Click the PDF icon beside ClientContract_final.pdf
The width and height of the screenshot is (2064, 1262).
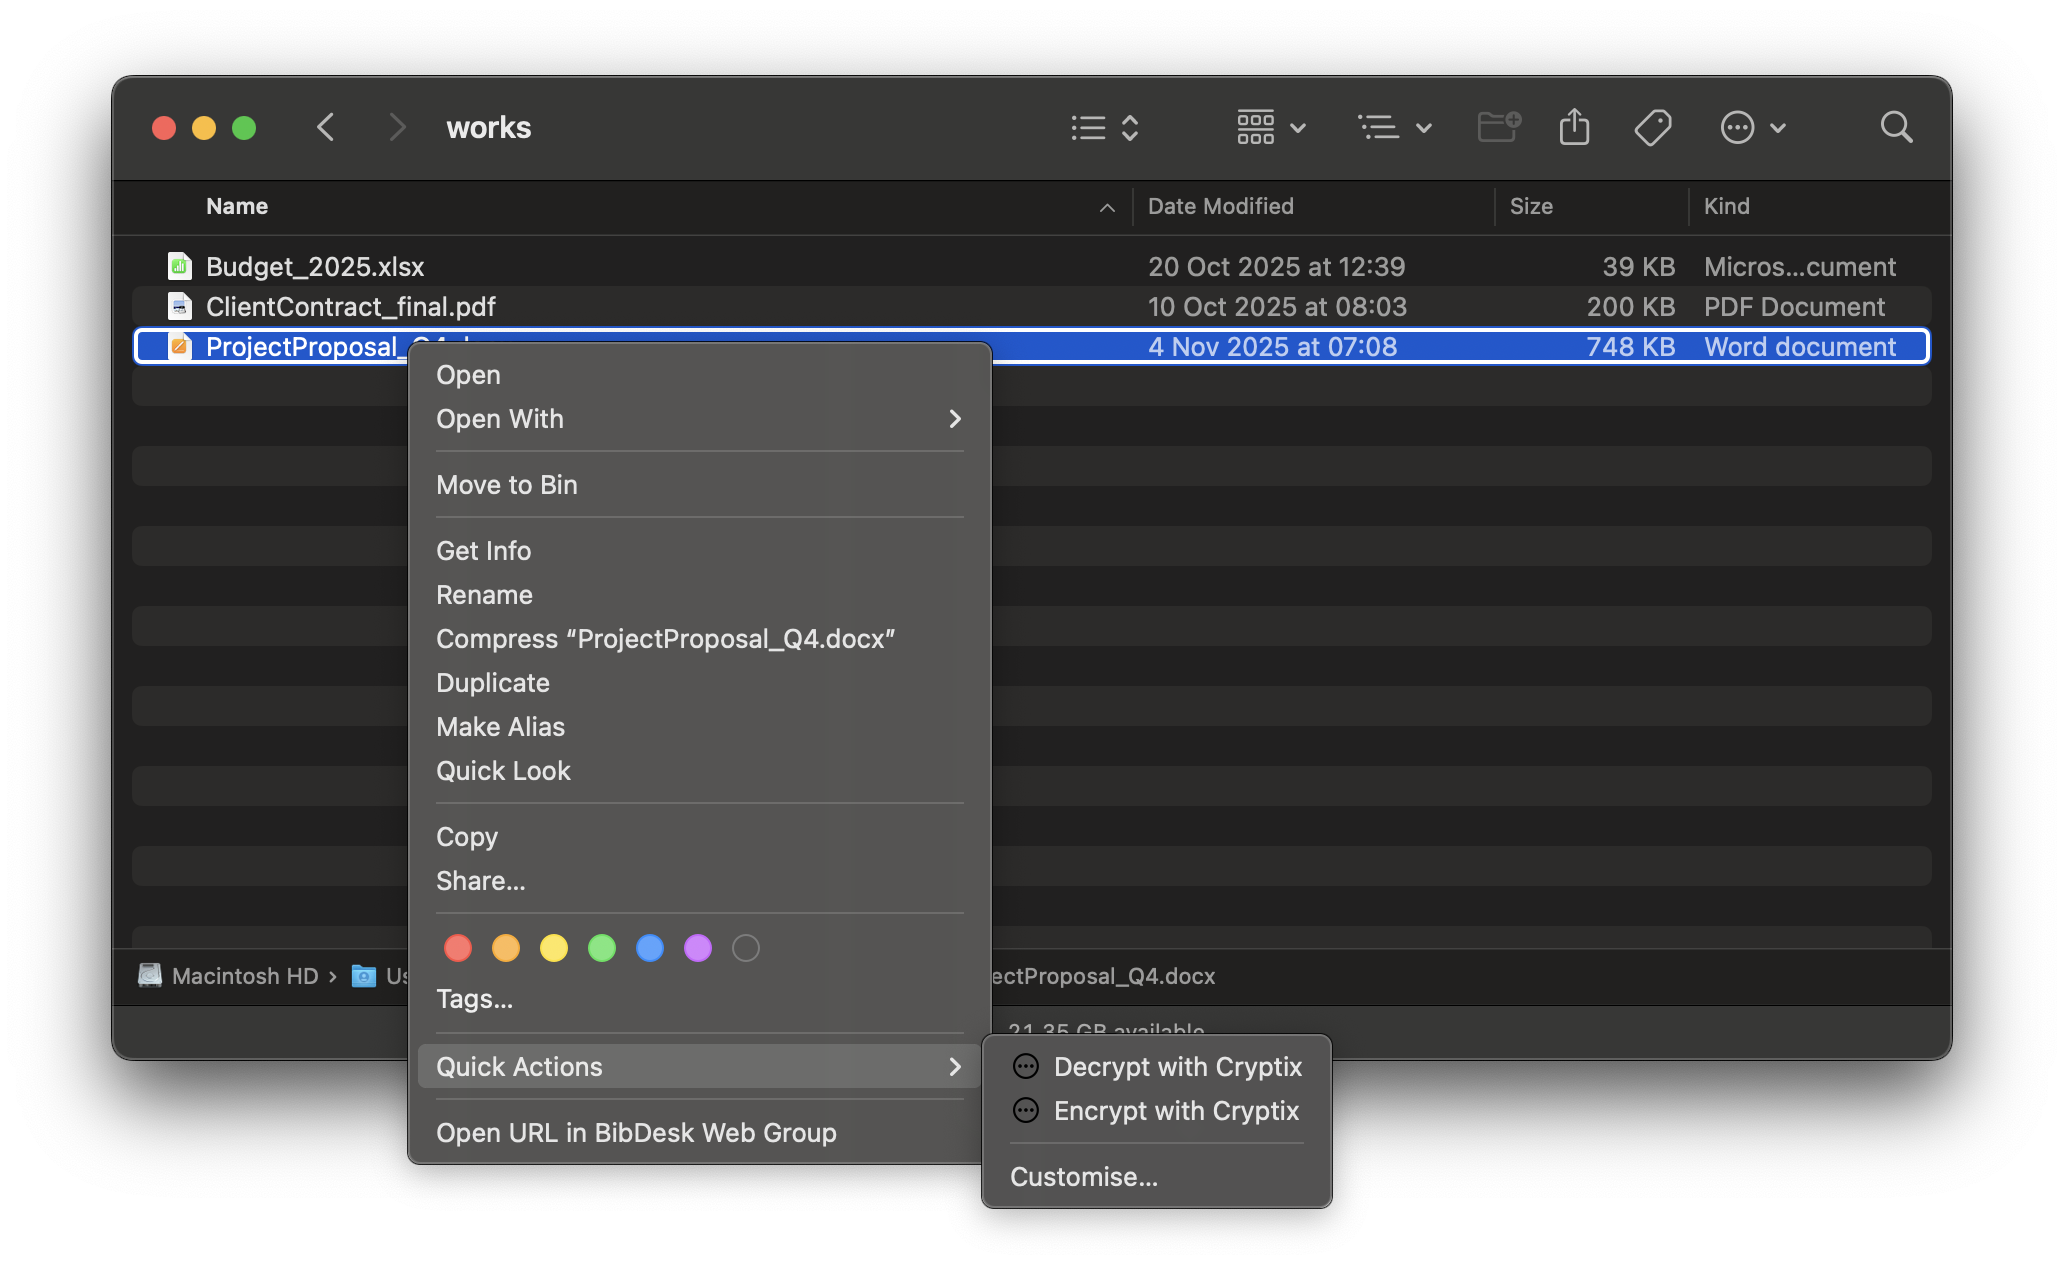click(x=180, y=306)
